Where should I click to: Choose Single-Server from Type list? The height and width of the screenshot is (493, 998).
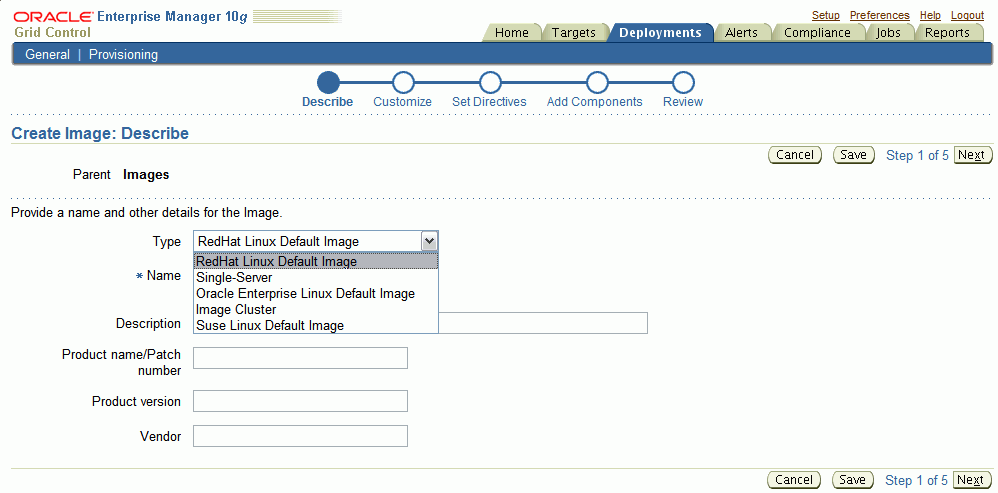(x=316, y=278)
